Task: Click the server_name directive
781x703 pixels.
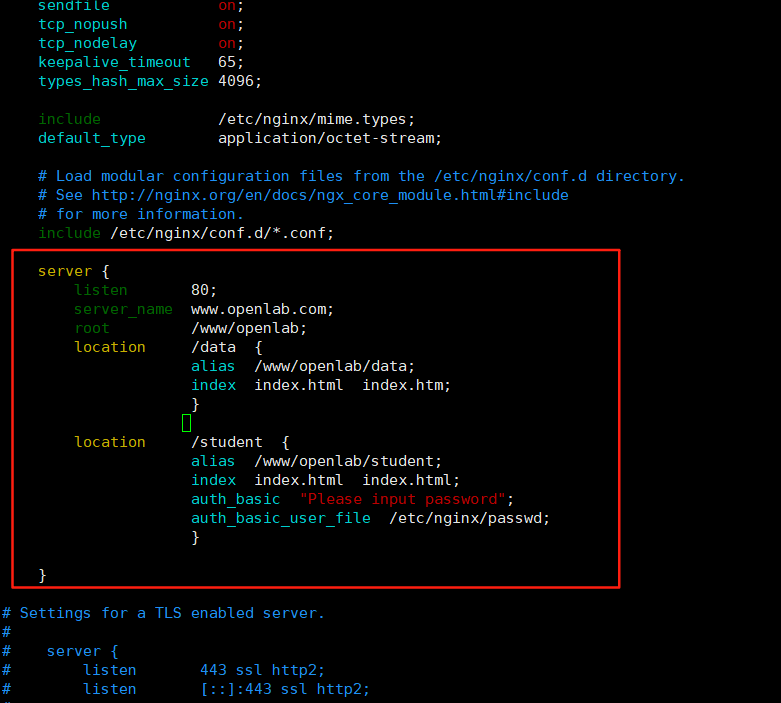Action: point(123,309)
